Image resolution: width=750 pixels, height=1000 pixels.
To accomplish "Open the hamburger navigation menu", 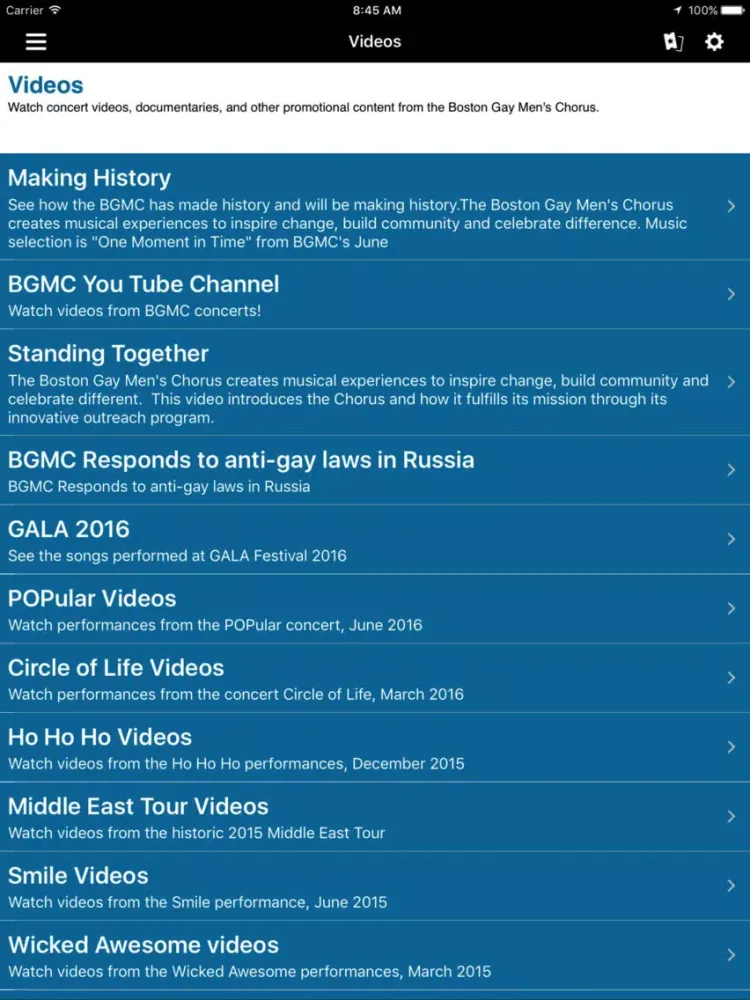I will (x=36, y=42).
